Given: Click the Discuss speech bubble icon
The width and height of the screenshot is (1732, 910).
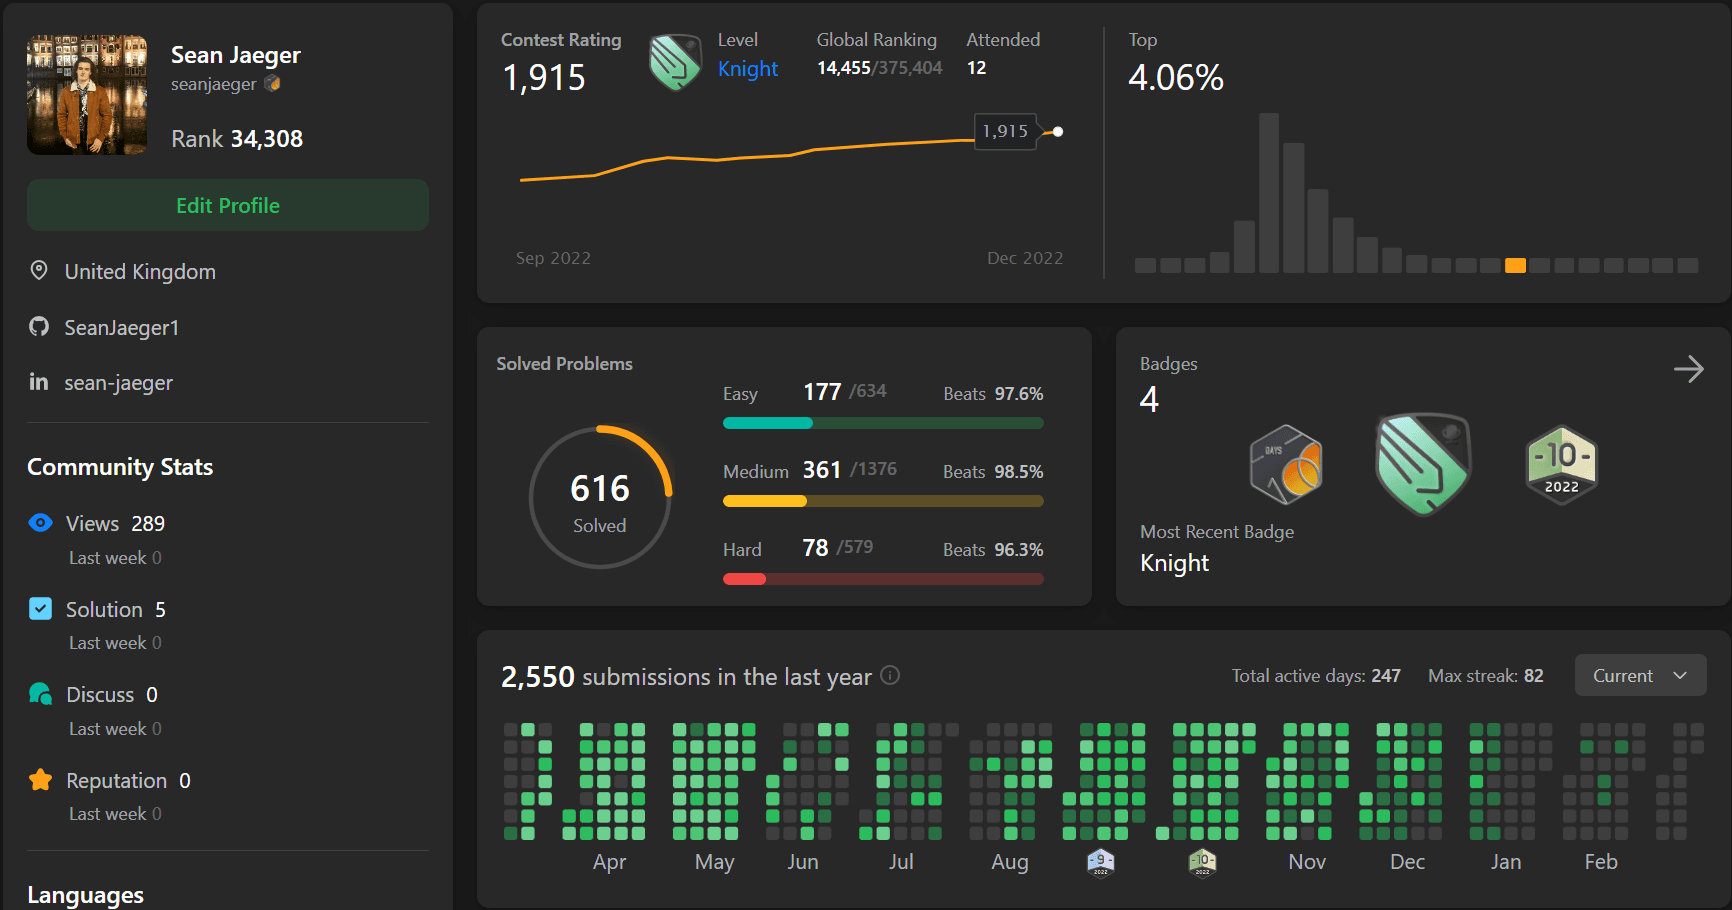Looking at the screenshot, I should (39, 693).
